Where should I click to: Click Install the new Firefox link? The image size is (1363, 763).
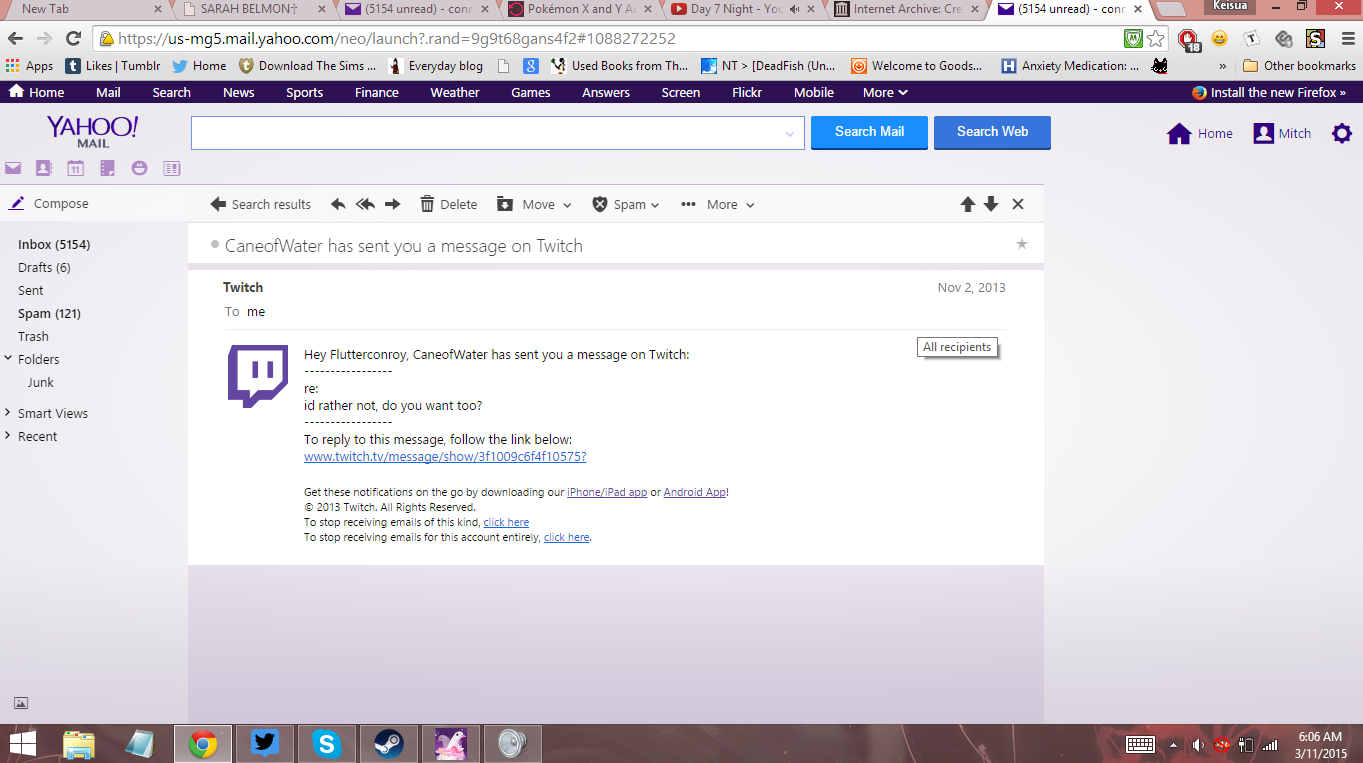[1269, 92]
